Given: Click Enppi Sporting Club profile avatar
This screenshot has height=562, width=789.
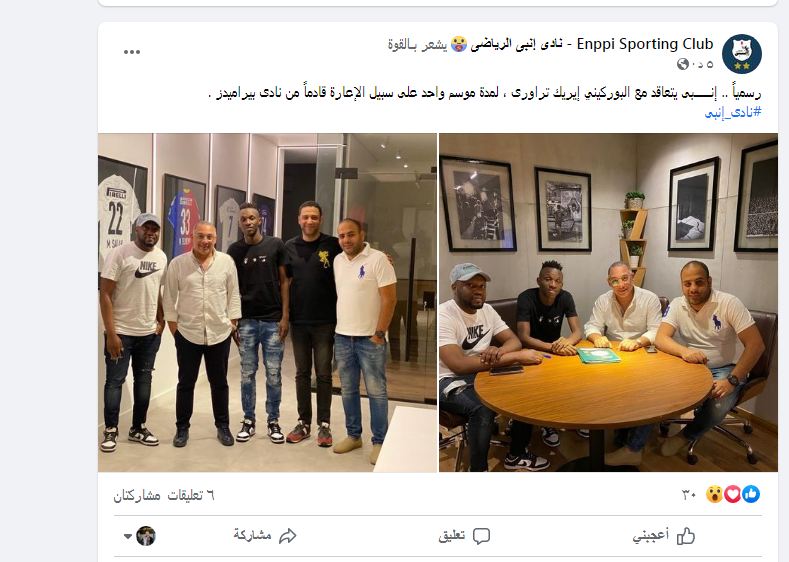Looking at the screenshot, I should [742, 54].
